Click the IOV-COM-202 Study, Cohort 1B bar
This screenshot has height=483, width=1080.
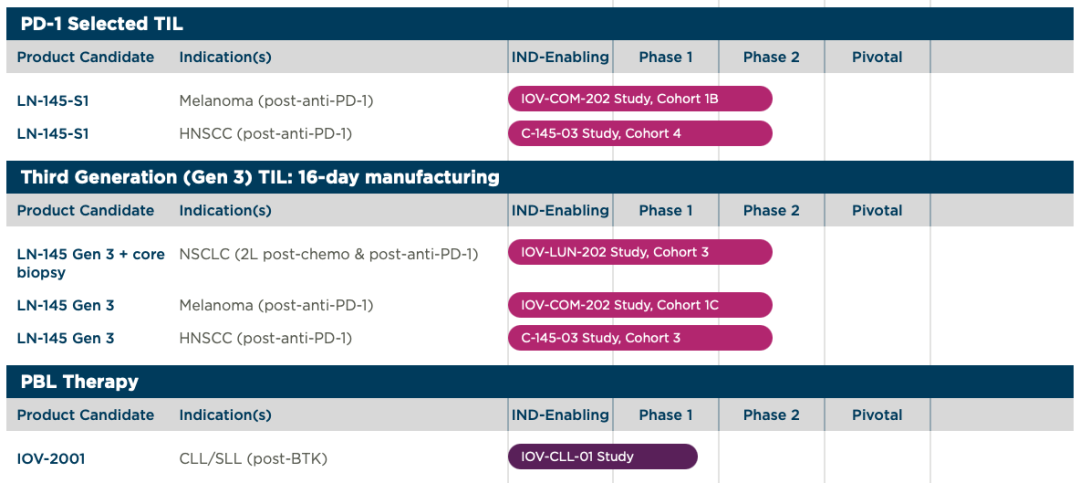[640, 99]
